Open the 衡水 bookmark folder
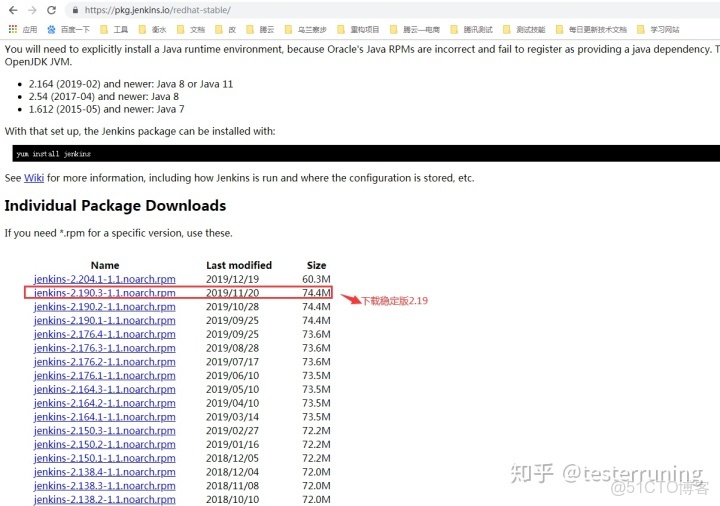The image size is (720, 506). [152, 29]
